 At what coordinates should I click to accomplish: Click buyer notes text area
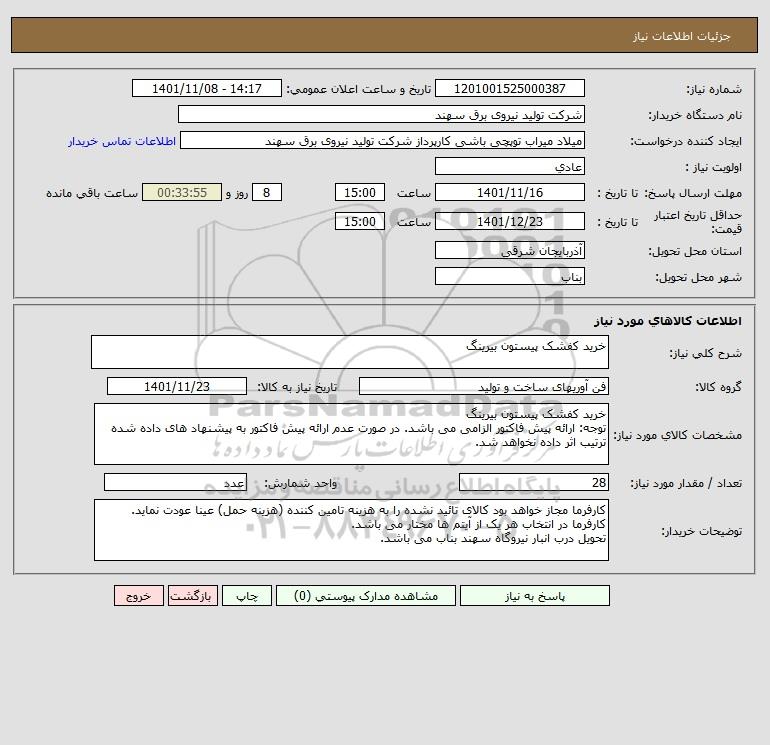coord(351,530)
